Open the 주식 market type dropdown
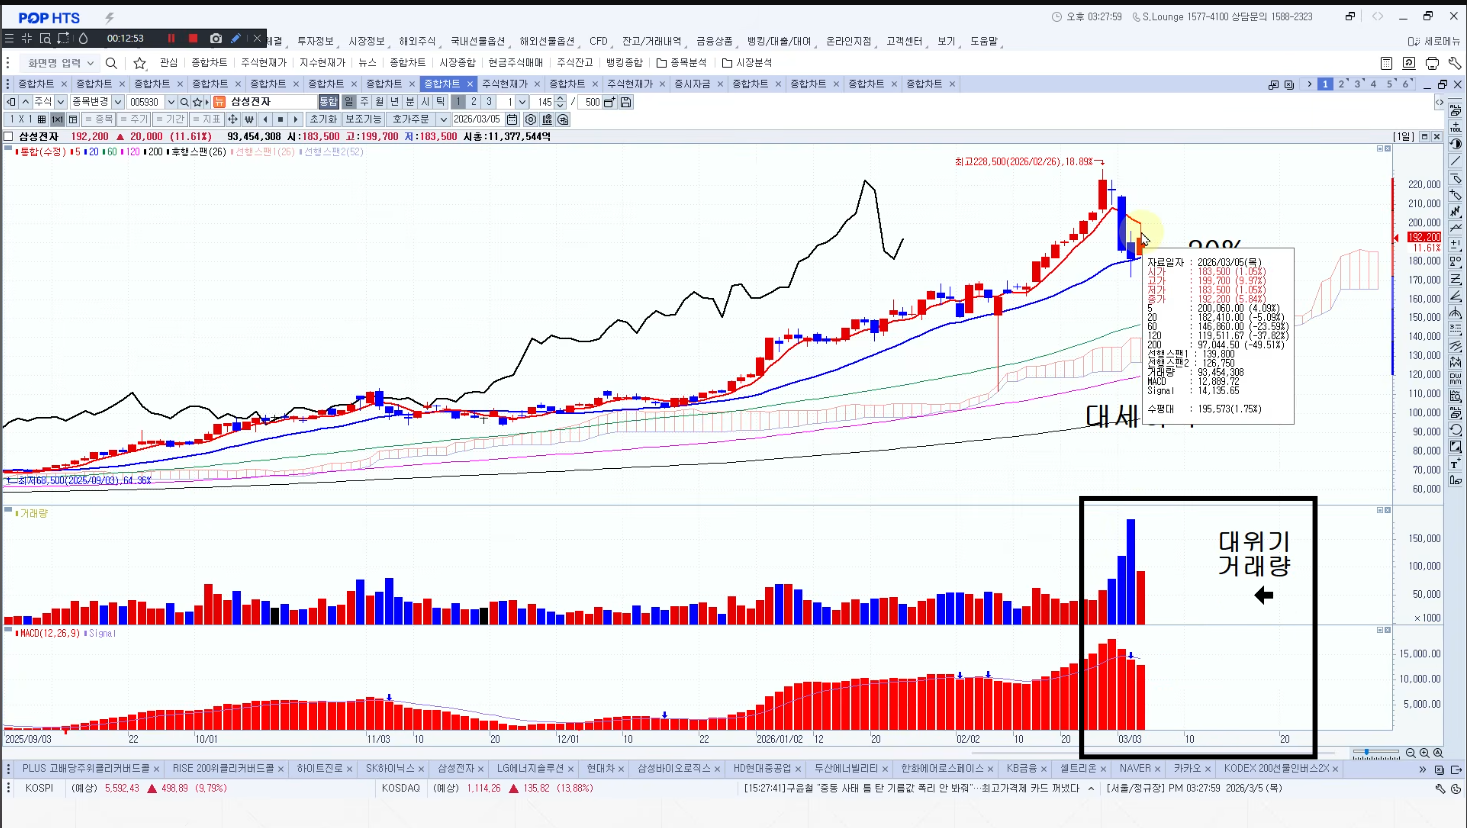Screen dimensions: 1467x828 [60, 102]
